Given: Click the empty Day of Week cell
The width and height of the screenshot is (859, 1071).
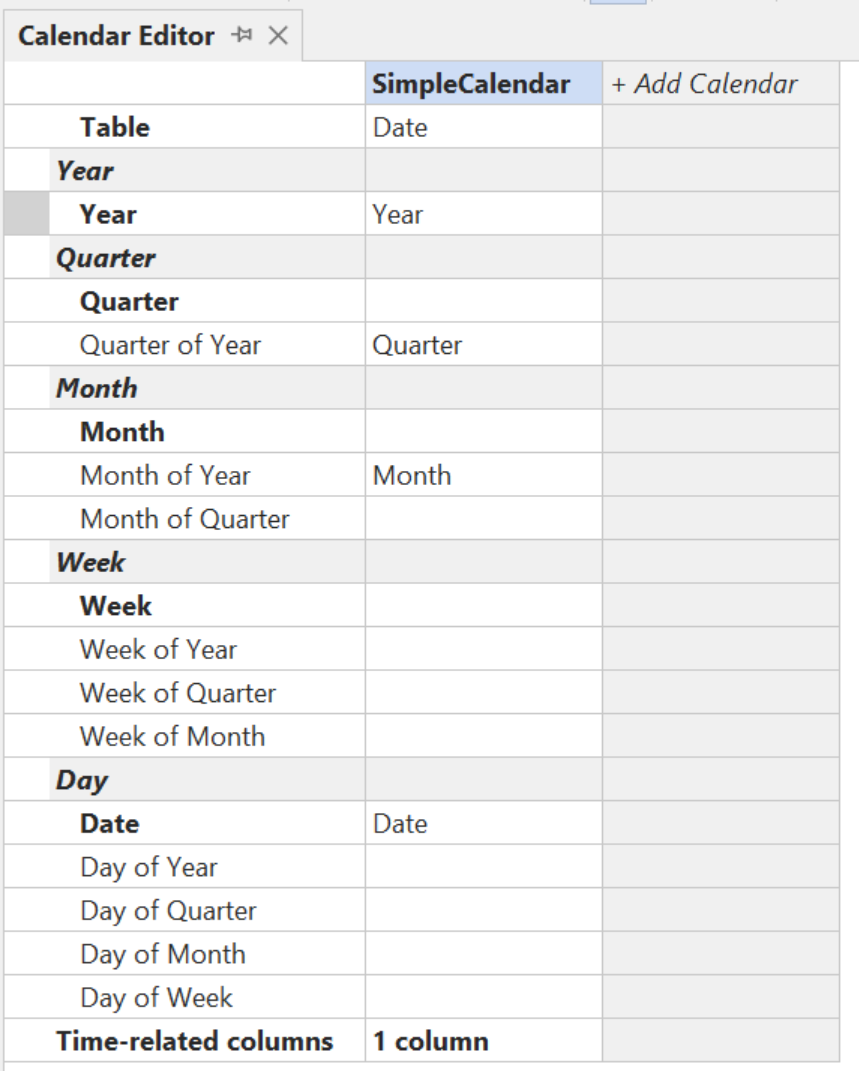Looking at the screenshot, I should 484,997.
